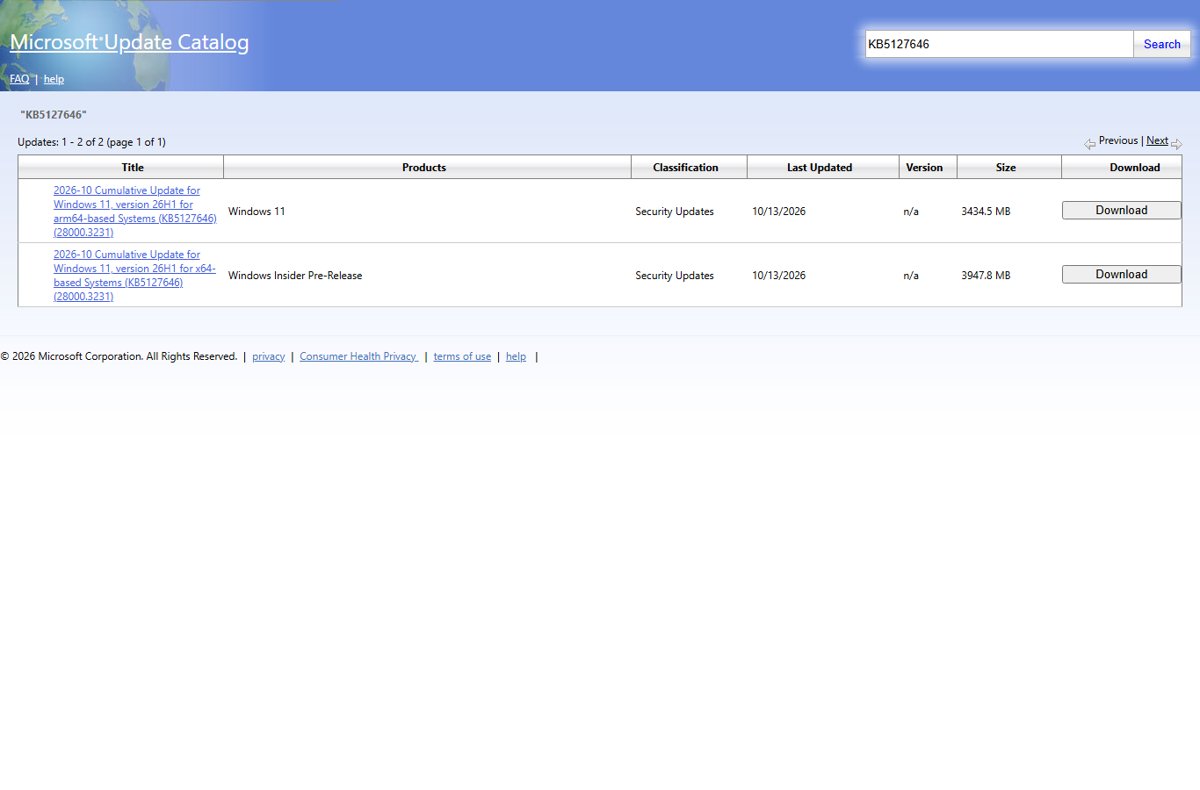Open the privacy footer link
The width and height of the screenshot is (1200, 790).
pyautogui.click(x=268, y=356)
